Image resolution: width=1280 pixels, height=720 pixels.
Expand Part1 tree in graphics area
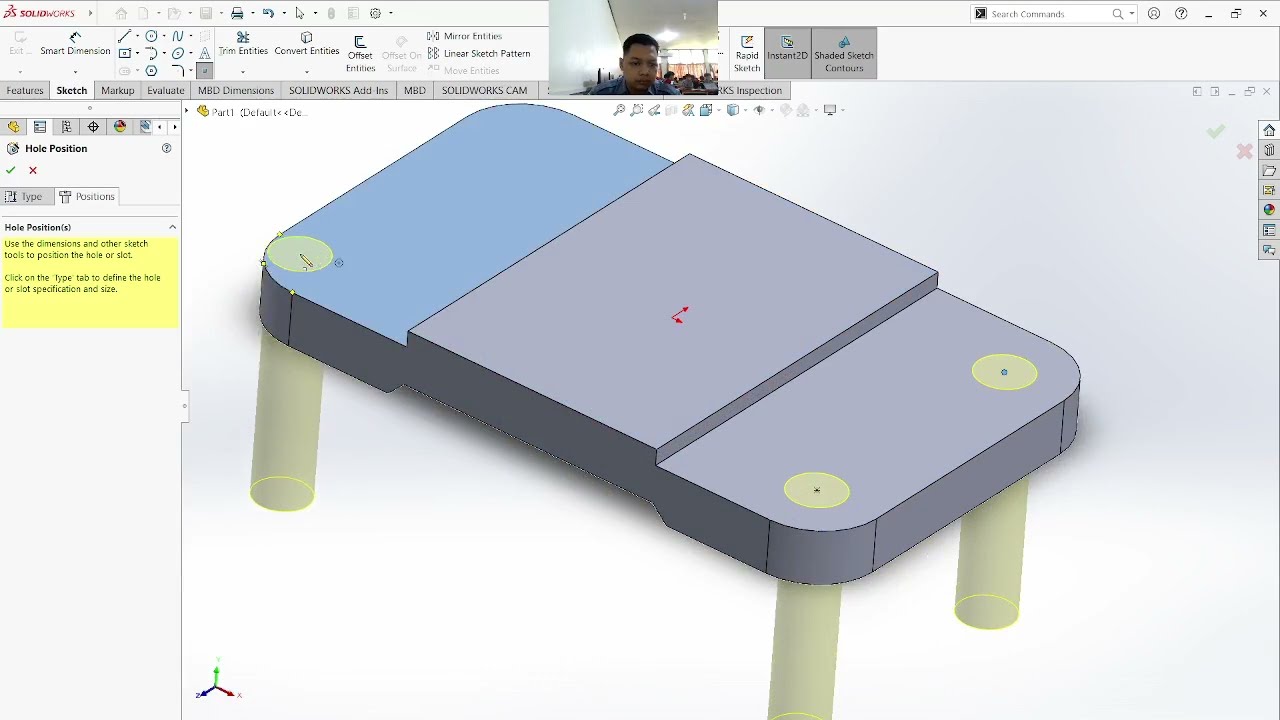click(187, 111)
